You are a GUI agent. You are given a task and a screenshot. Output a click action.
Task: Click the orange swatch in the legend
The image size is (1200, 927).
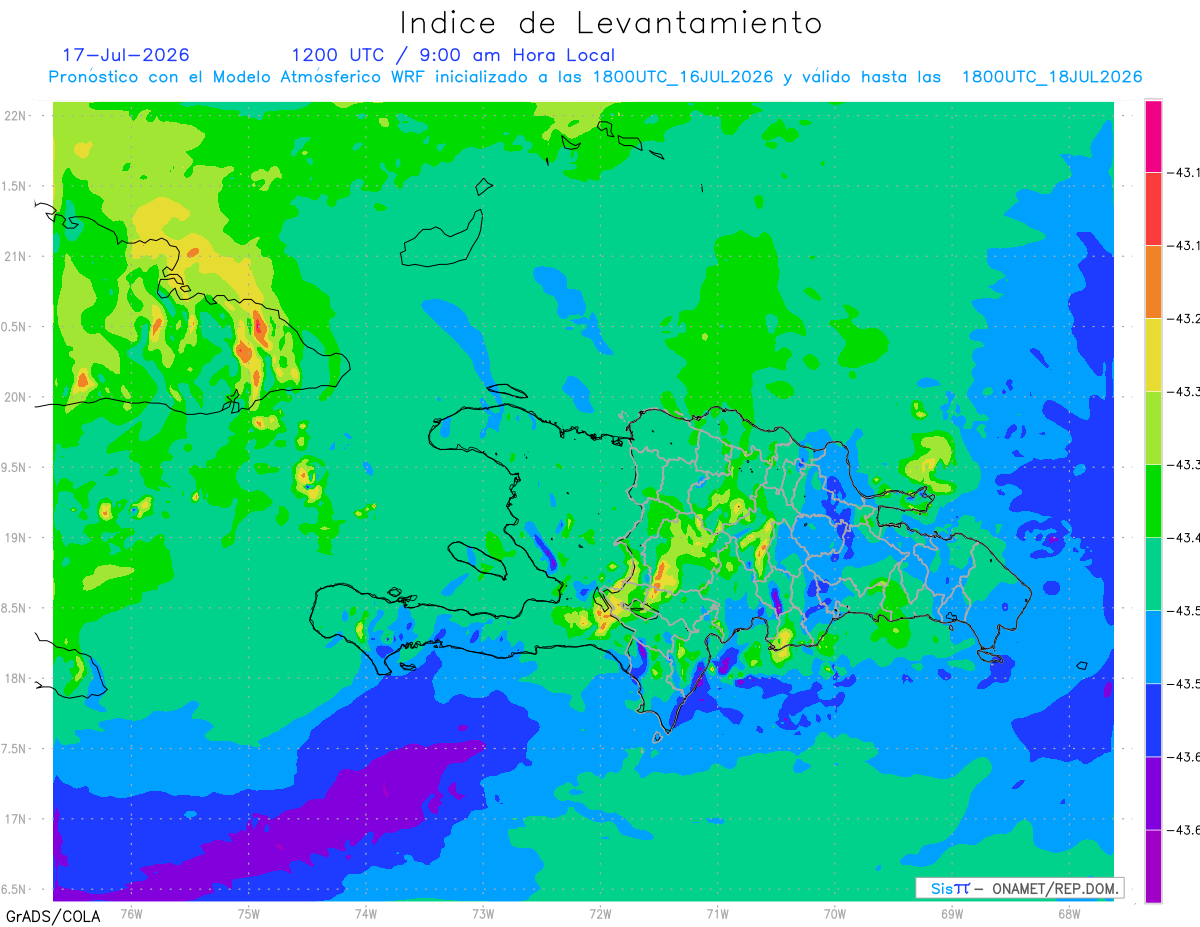coord(1153,282)
